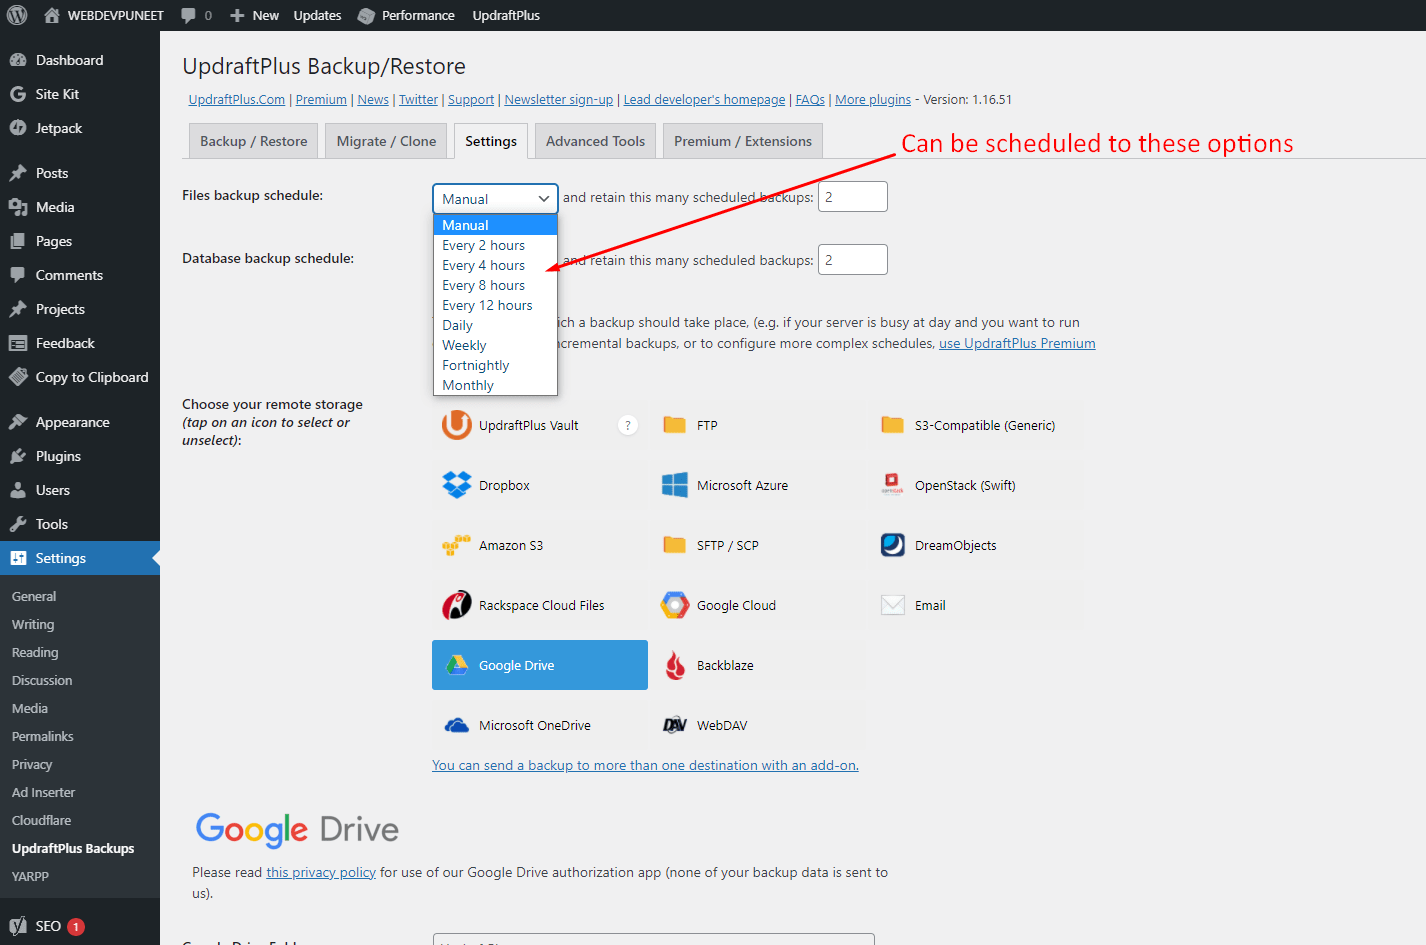Image resolution: width=1426 pixels, height=945 pixels.
Task: Select the Backblaze flame icon
Action: point(675,665)
